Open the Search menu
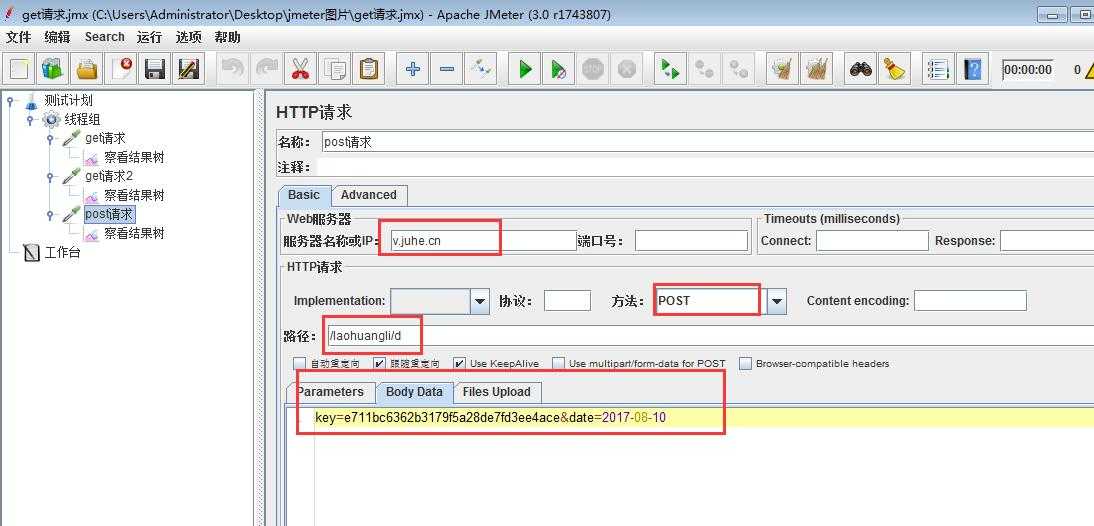Viewport: 1094px width, 526px height. pyautogui.click(x=105, y=37)
